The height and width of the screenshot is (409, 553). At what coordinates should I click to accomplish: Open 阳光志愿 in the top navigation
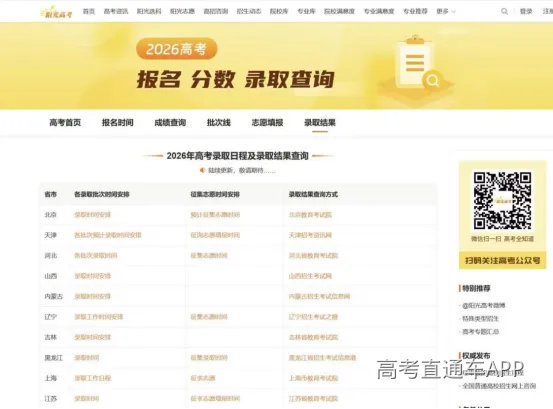click(182, 12)
